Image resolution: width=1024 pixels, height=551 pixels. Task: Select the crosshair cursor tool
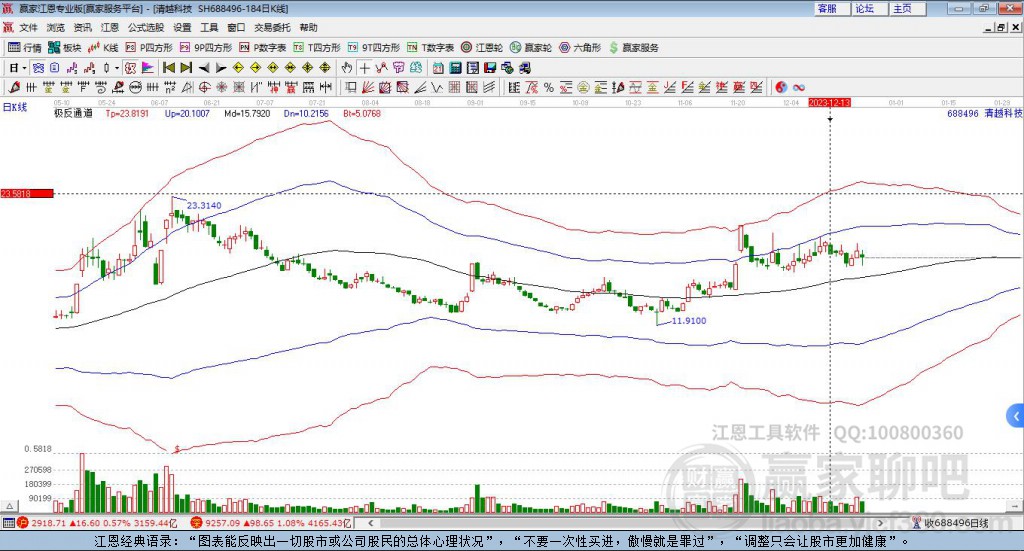[x=364, y=68]
